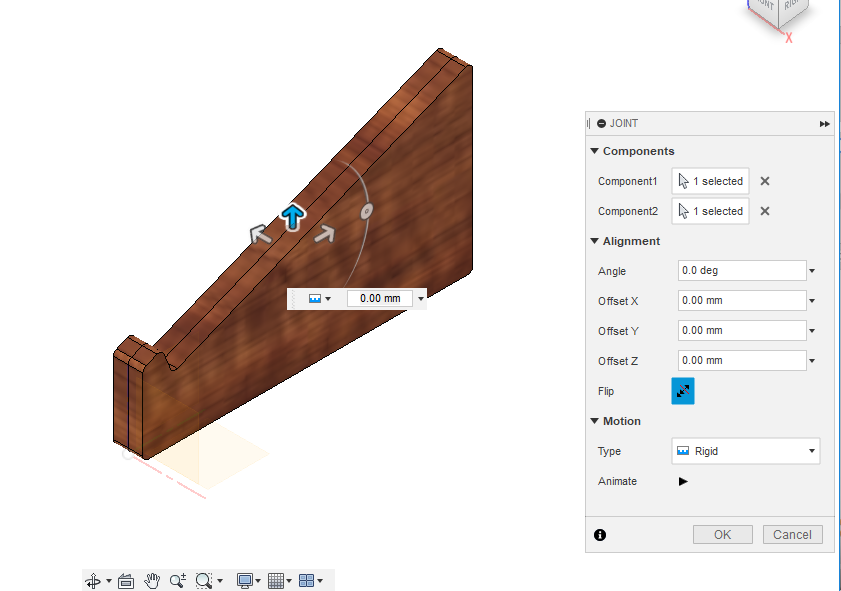
Task: Click the info icon in Joint dialog
Action: click(600, 535)
